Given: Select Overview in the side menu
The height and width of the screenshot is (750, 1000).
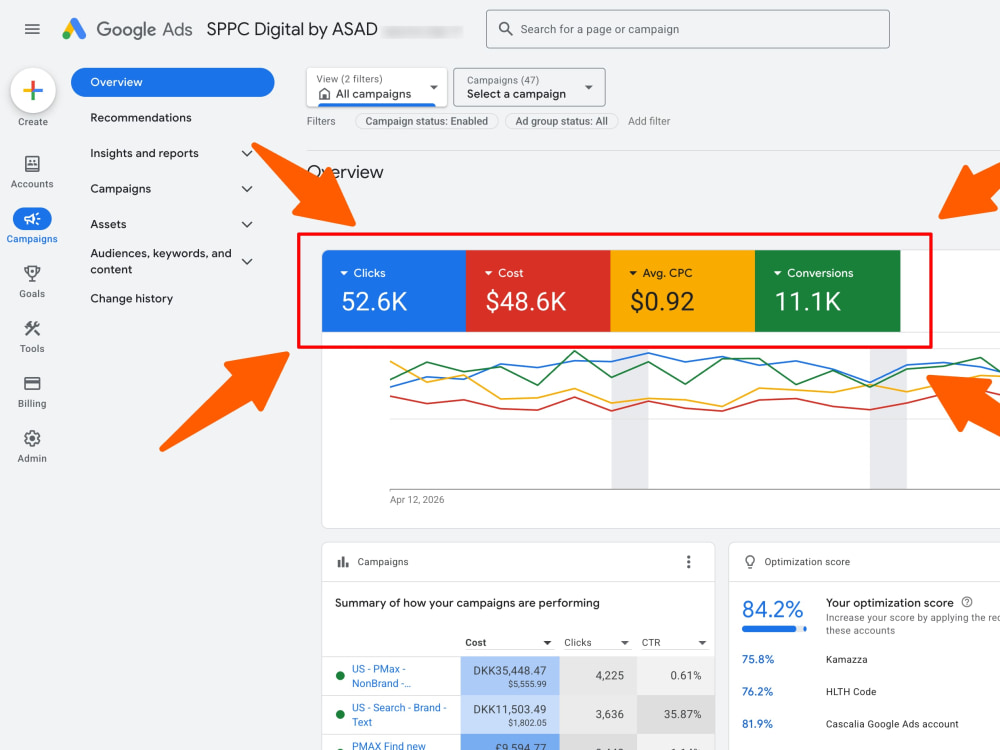Looking at the screenshot, I should [x=172, y=82].
